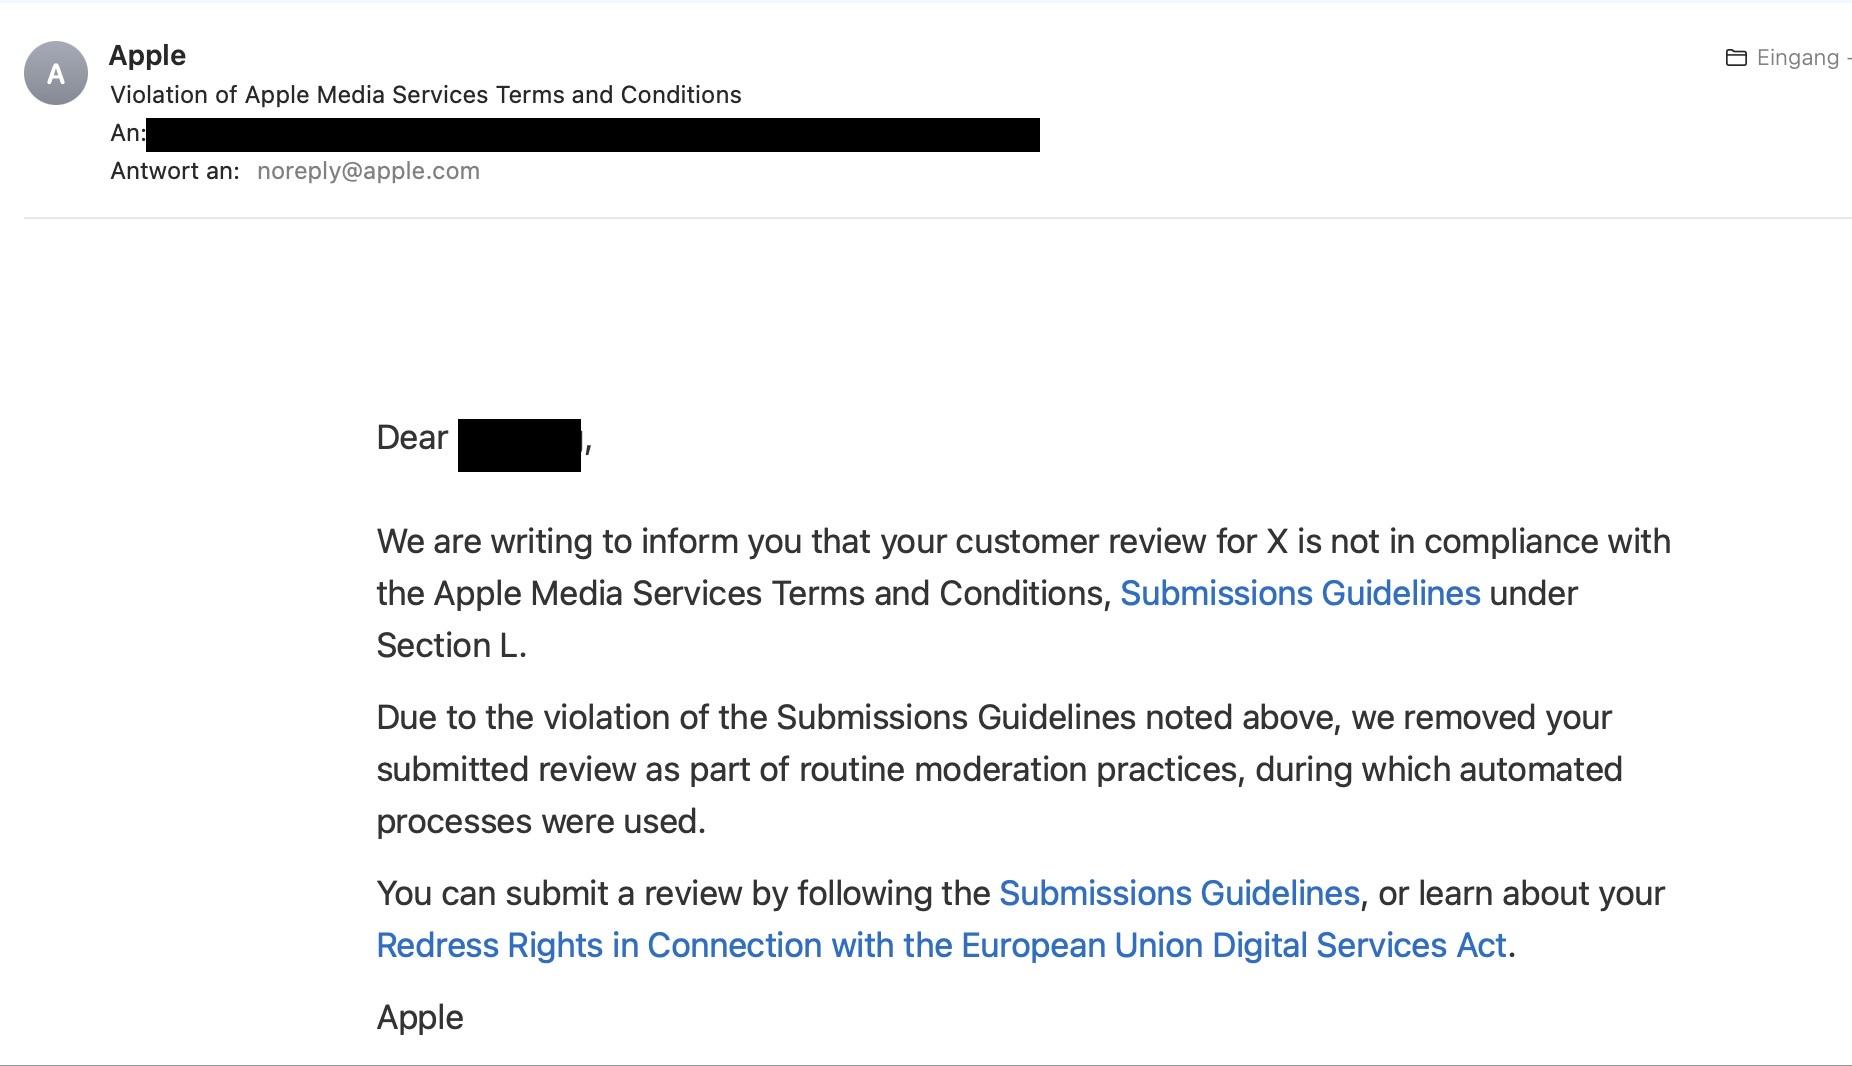The height and width of the screenshot is (1066, 1852).
Task: Click the redacted recipient address bar
Action: [592, 135]
